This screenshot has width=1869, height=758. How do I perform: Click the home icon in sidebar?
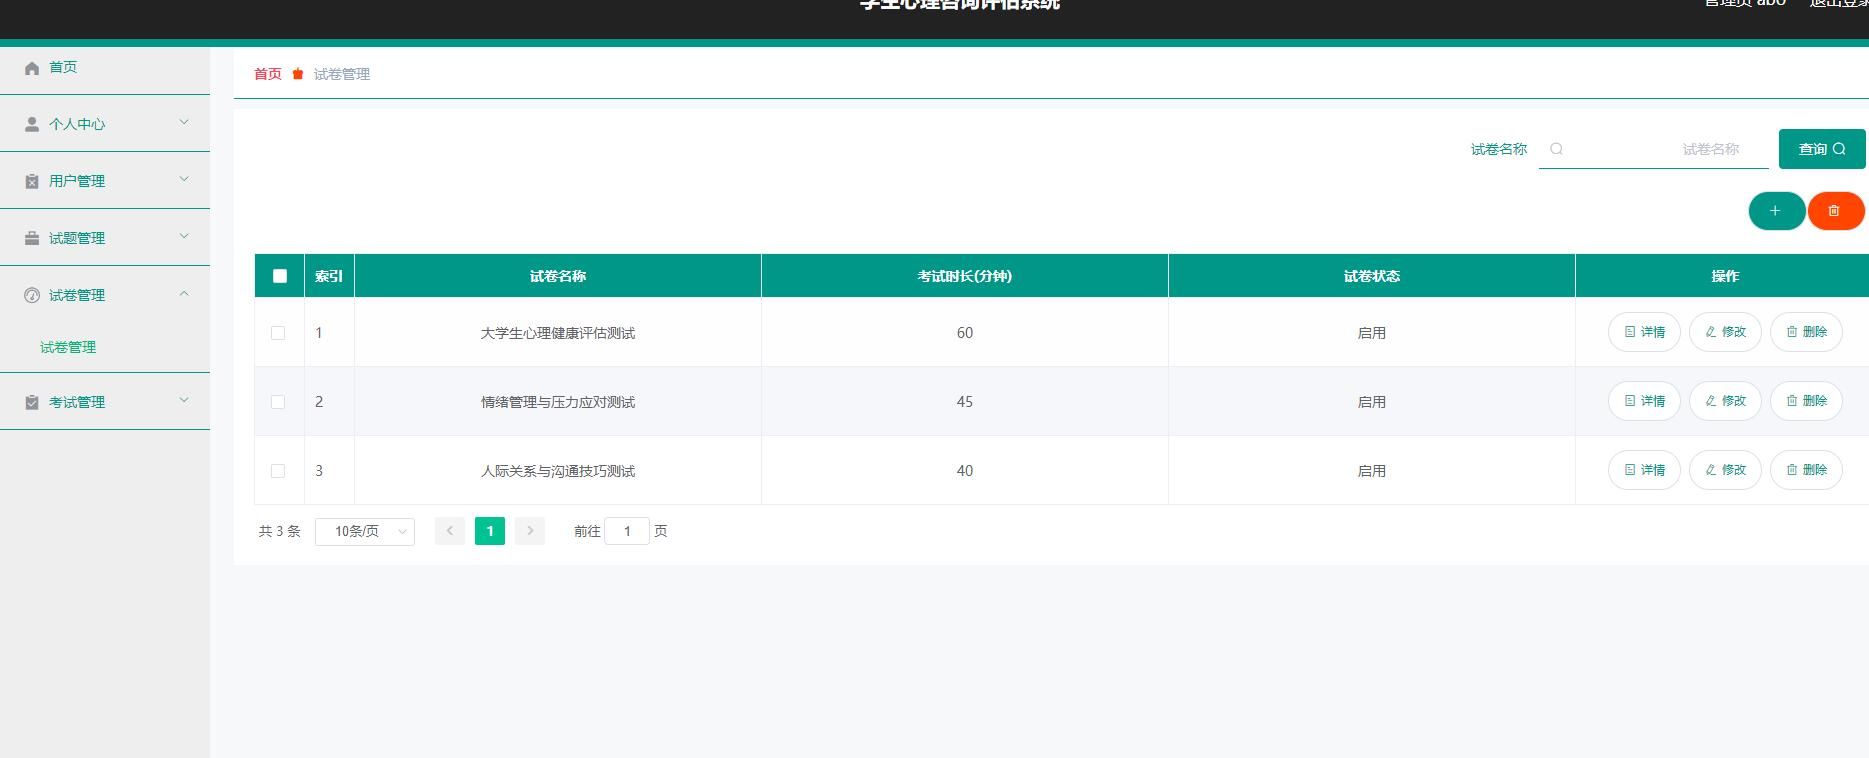(x=32, y=68)
